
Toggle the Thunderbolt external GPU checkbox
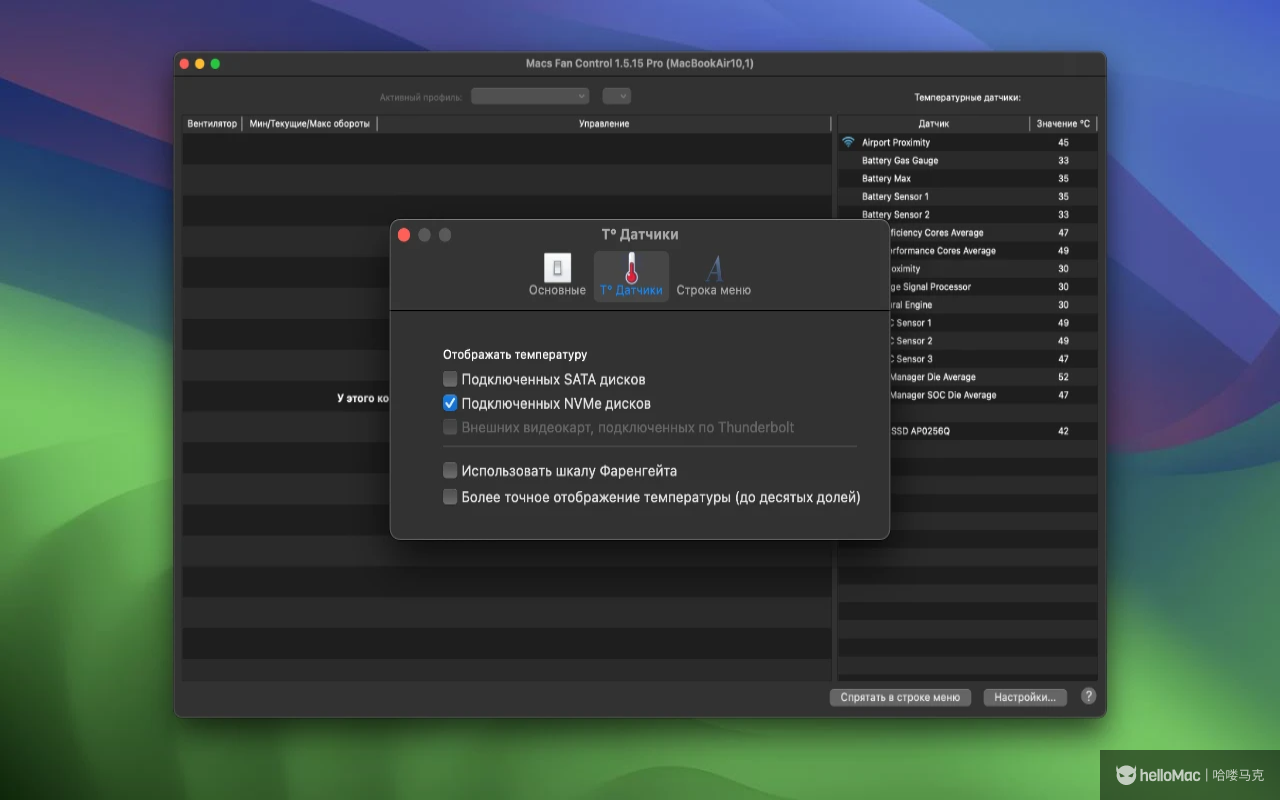(x=450, y=427)
